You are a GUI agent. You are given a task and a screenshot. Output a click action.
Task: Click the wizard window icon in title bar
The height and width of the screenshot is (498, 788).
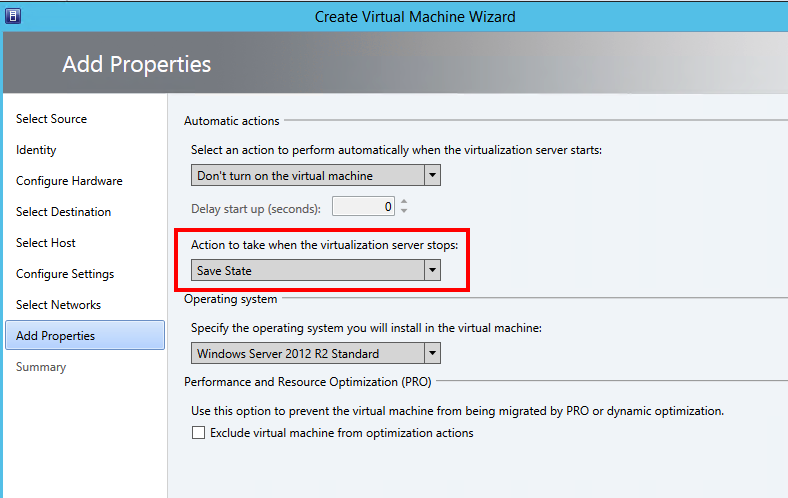tap(13, 16)
